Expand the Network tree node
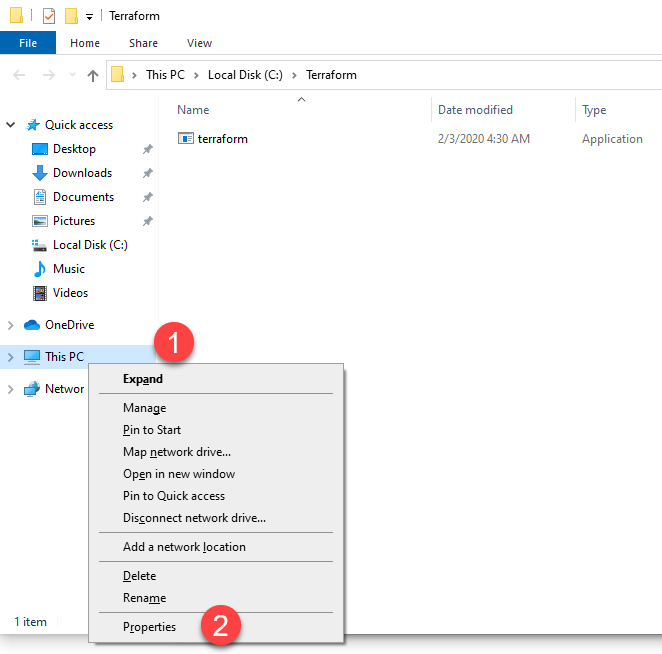 click(11, 389)
